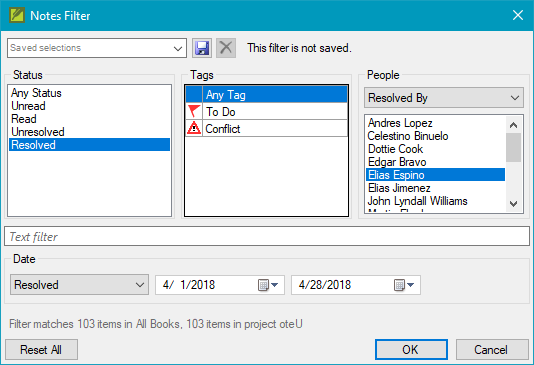Select Edgar Bravo in People list
This screenshot has height=365, width=534.
[x=435, y=162]
